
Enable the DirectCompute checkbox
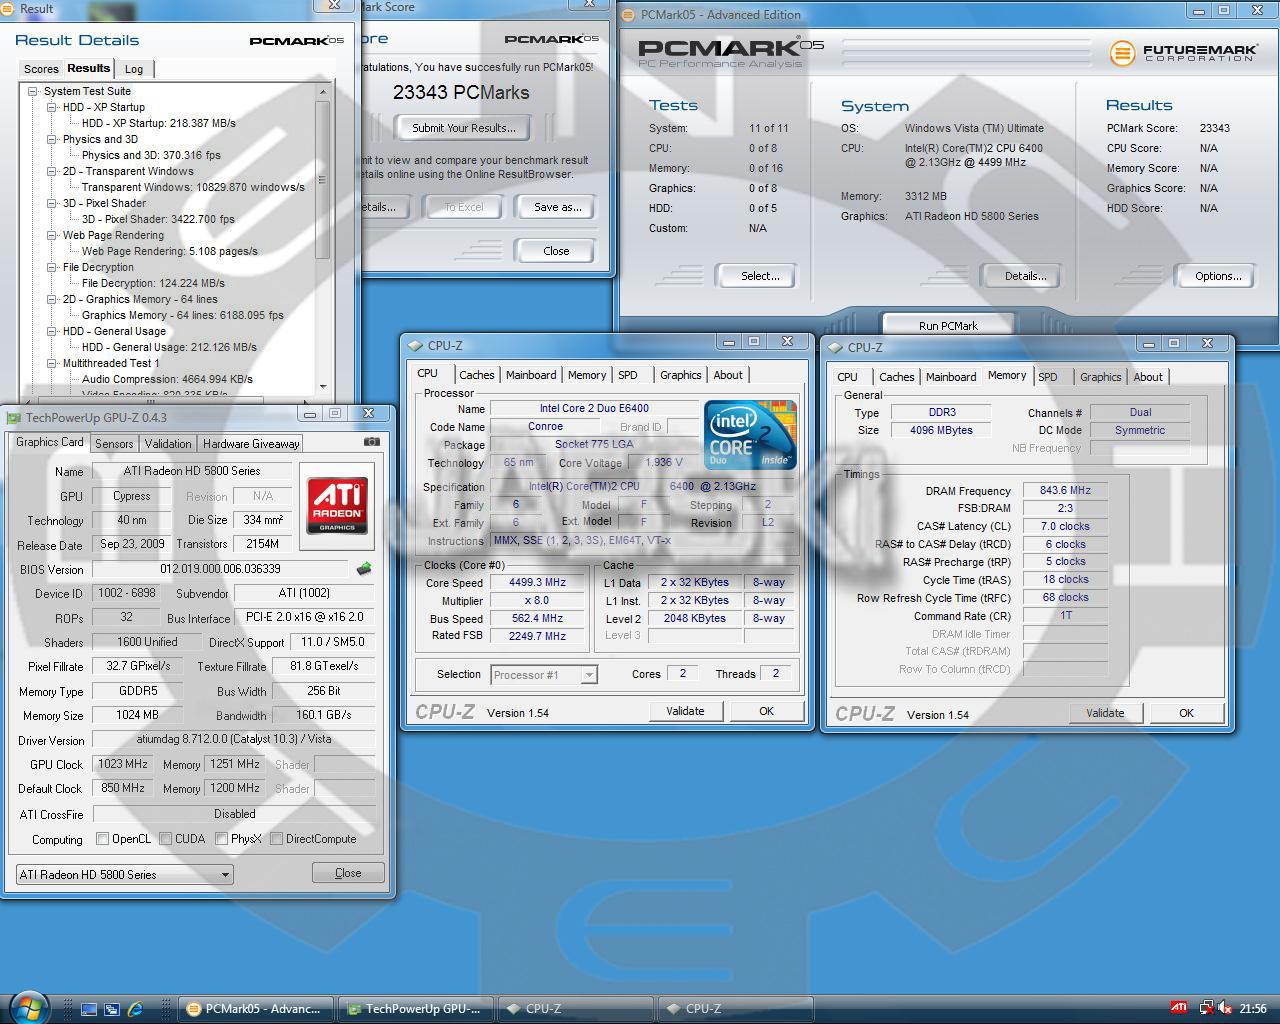pyautogui.click(x=276, y=839)
